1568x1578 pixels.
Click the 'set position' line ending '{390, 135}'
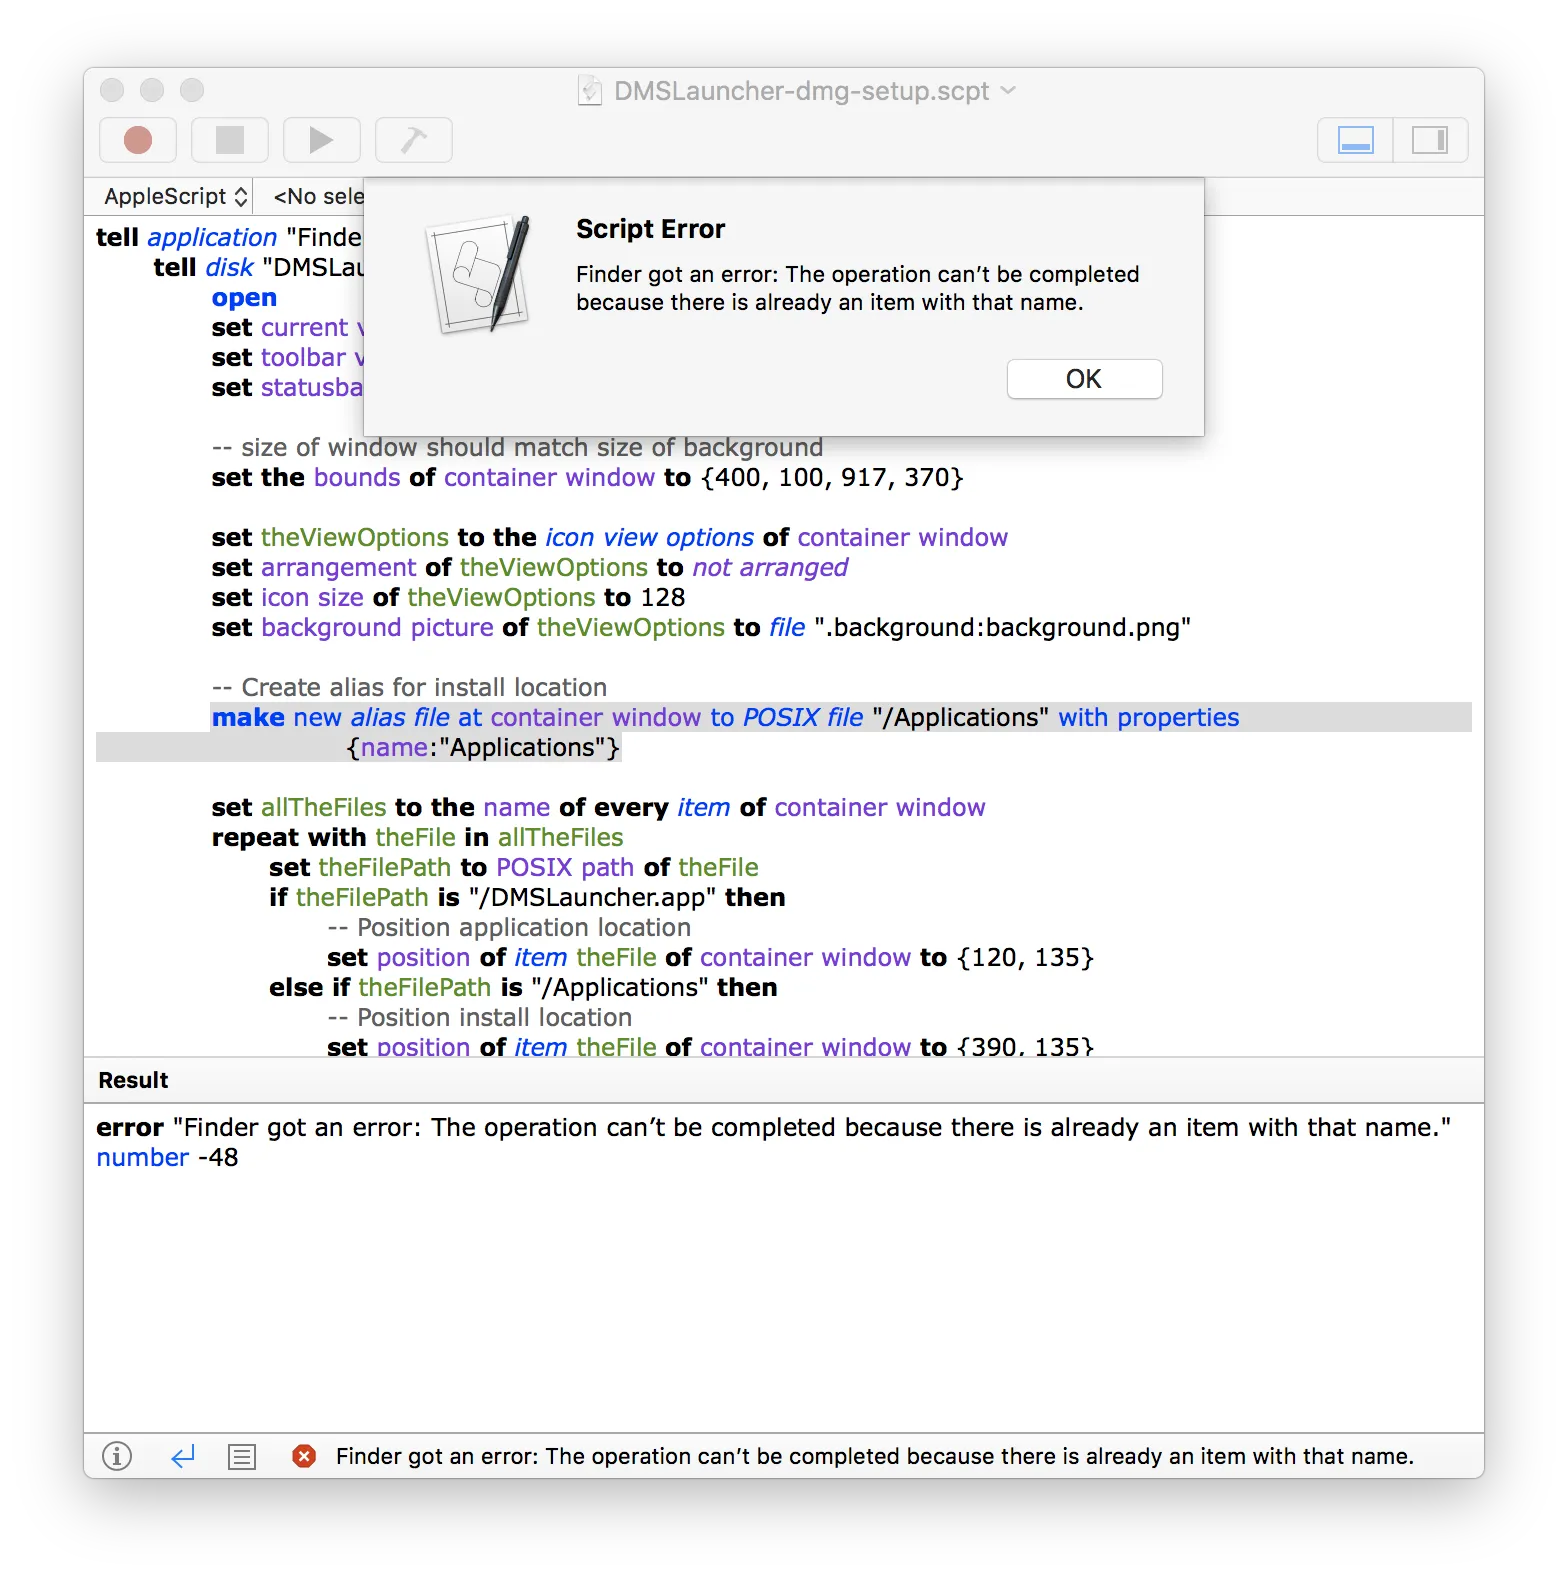[x=711, y=1046]
